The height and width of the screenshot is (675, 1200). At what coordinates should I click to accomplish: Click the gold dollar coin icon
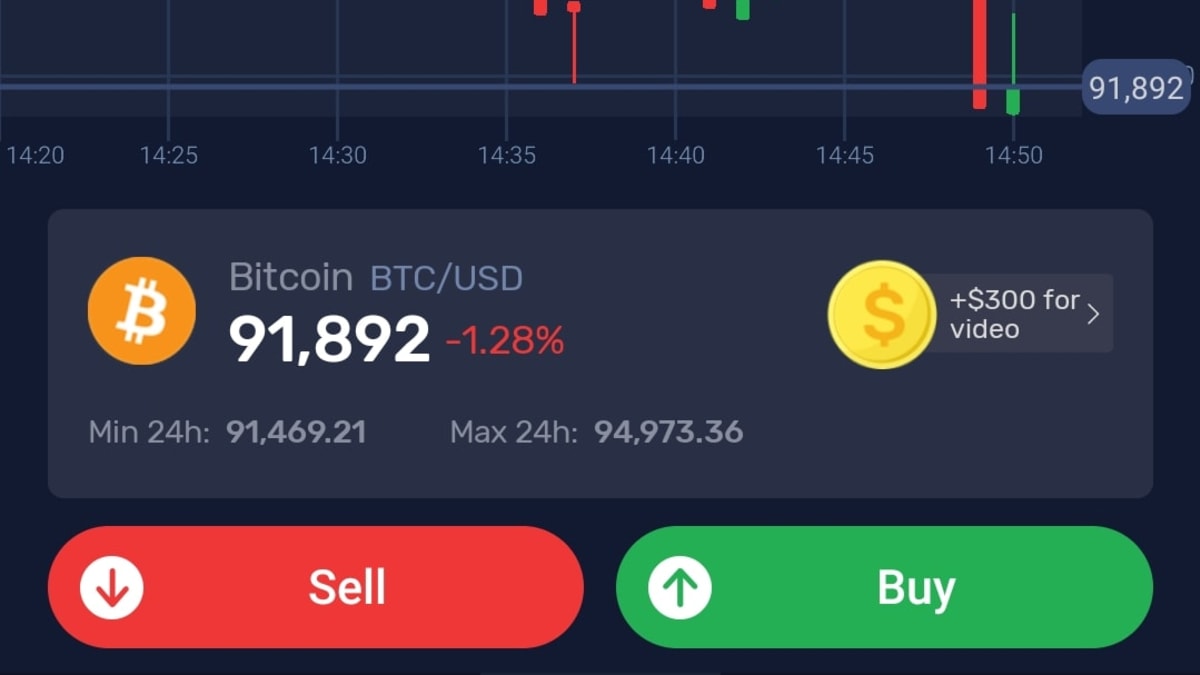[x=881, y=313]
